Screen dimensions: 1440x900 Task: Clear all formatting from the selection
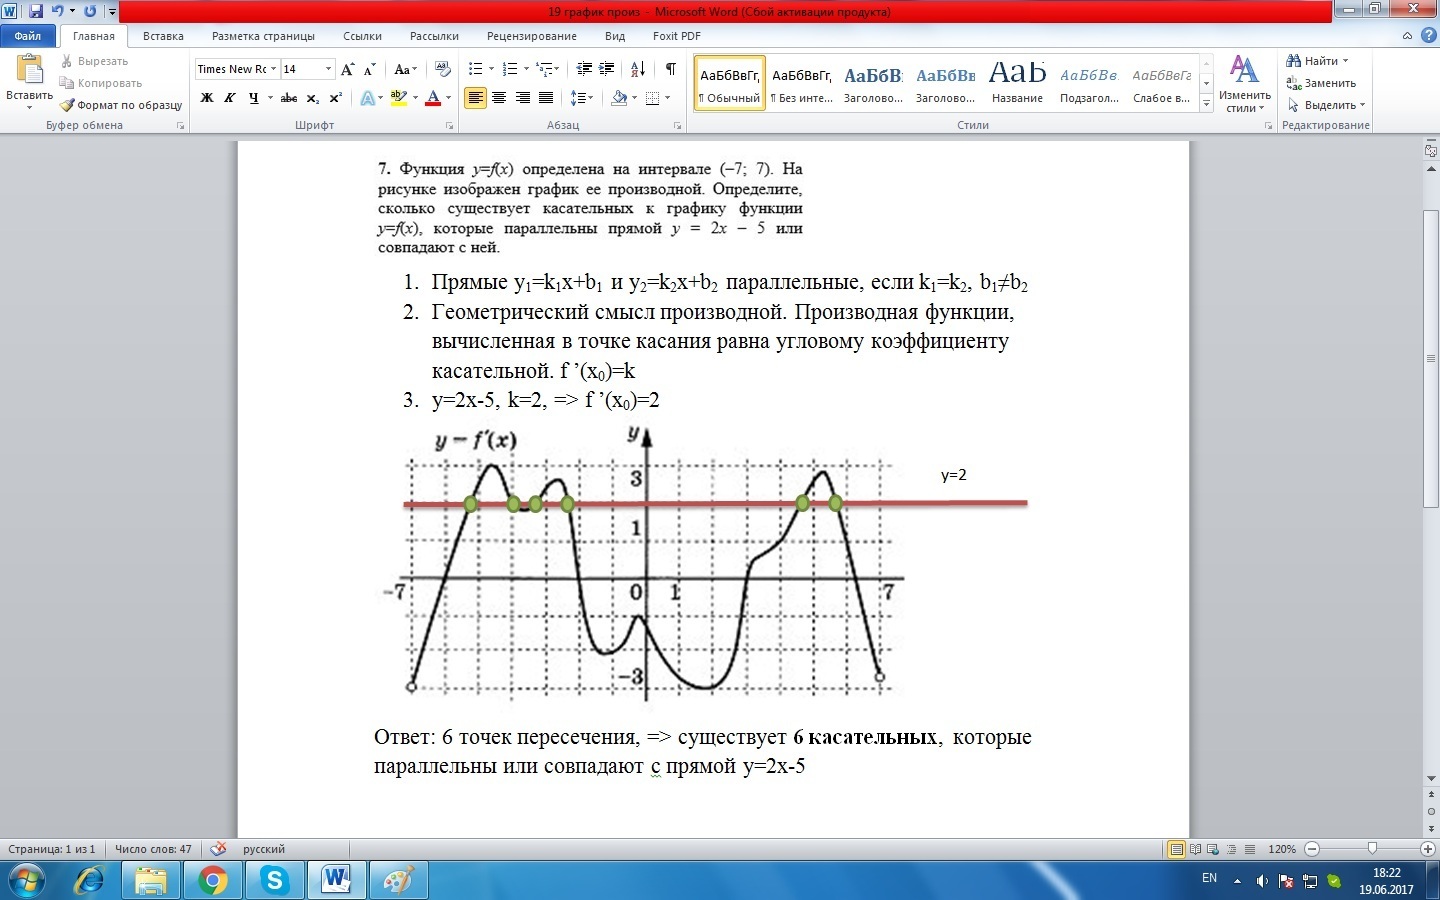[x=443, y=69]
